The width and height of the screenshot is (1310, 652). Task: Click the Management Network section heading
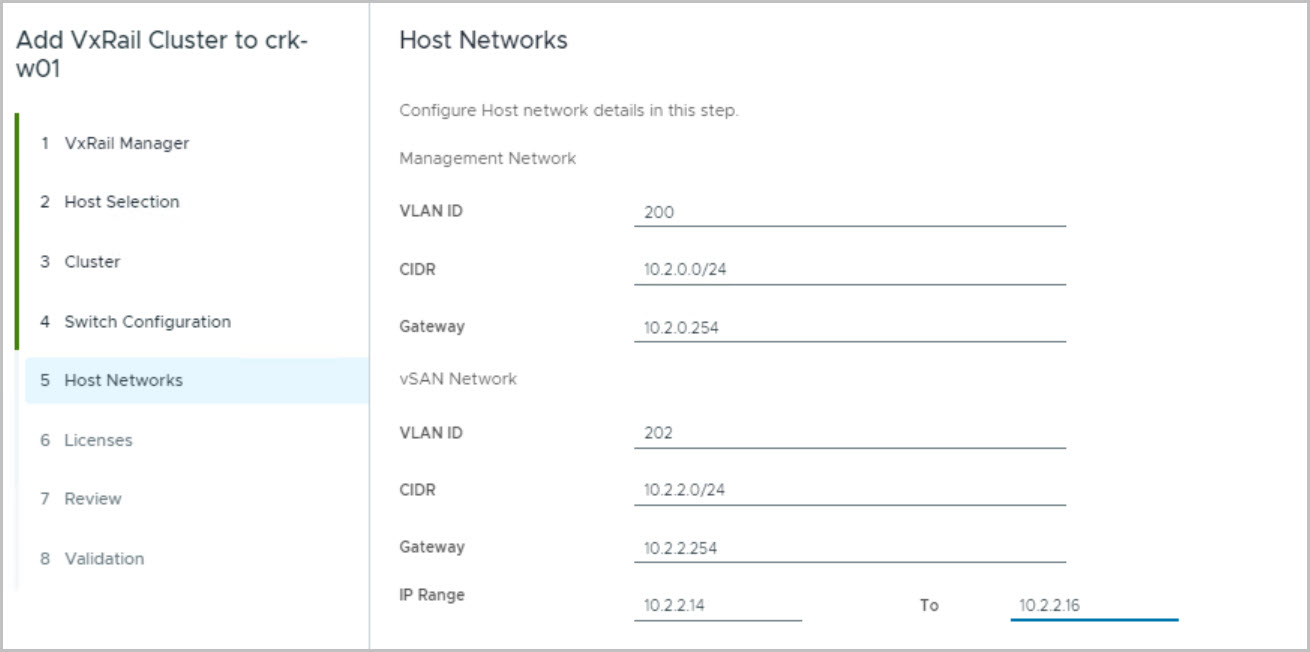coord(487,158)
